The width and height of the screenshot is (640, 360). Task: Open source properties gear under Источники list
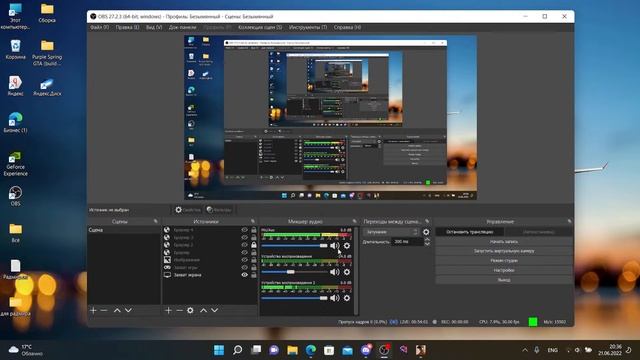tap(190, 311)
